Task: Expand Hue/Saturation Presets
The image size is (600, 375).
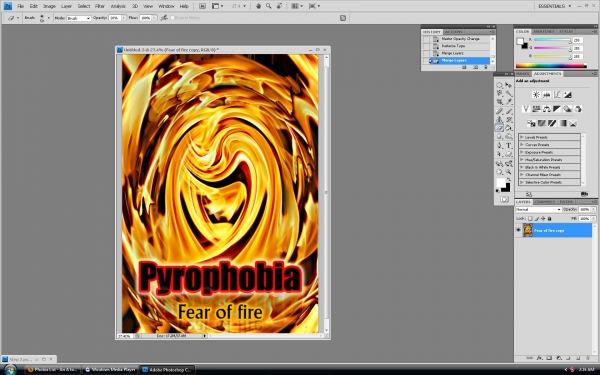Action: click(522, 160)
